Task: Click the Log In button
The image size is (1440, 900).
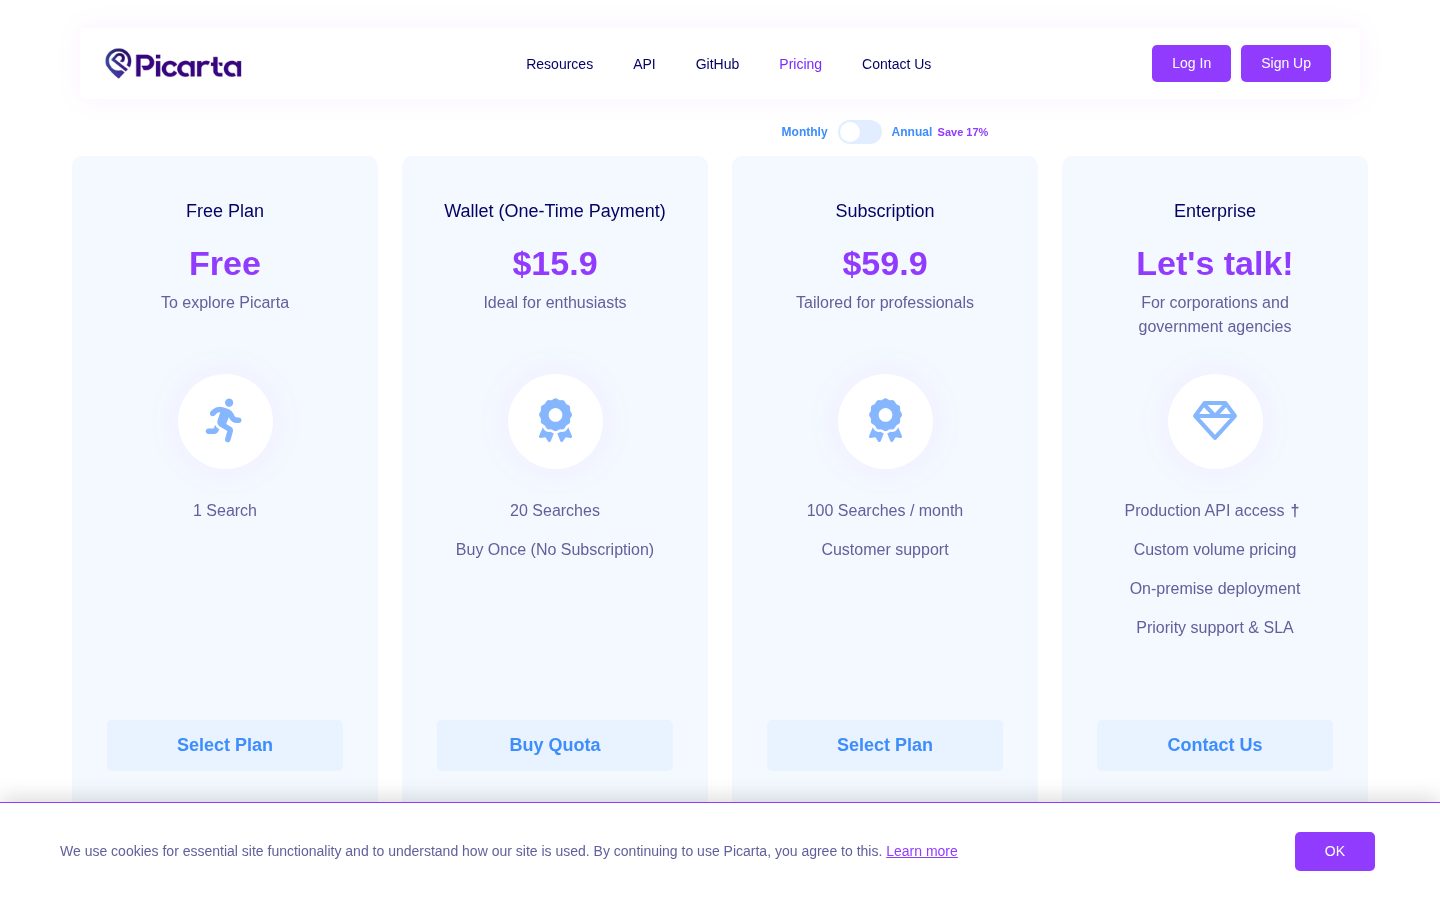Action: [x=1191, y=63]
